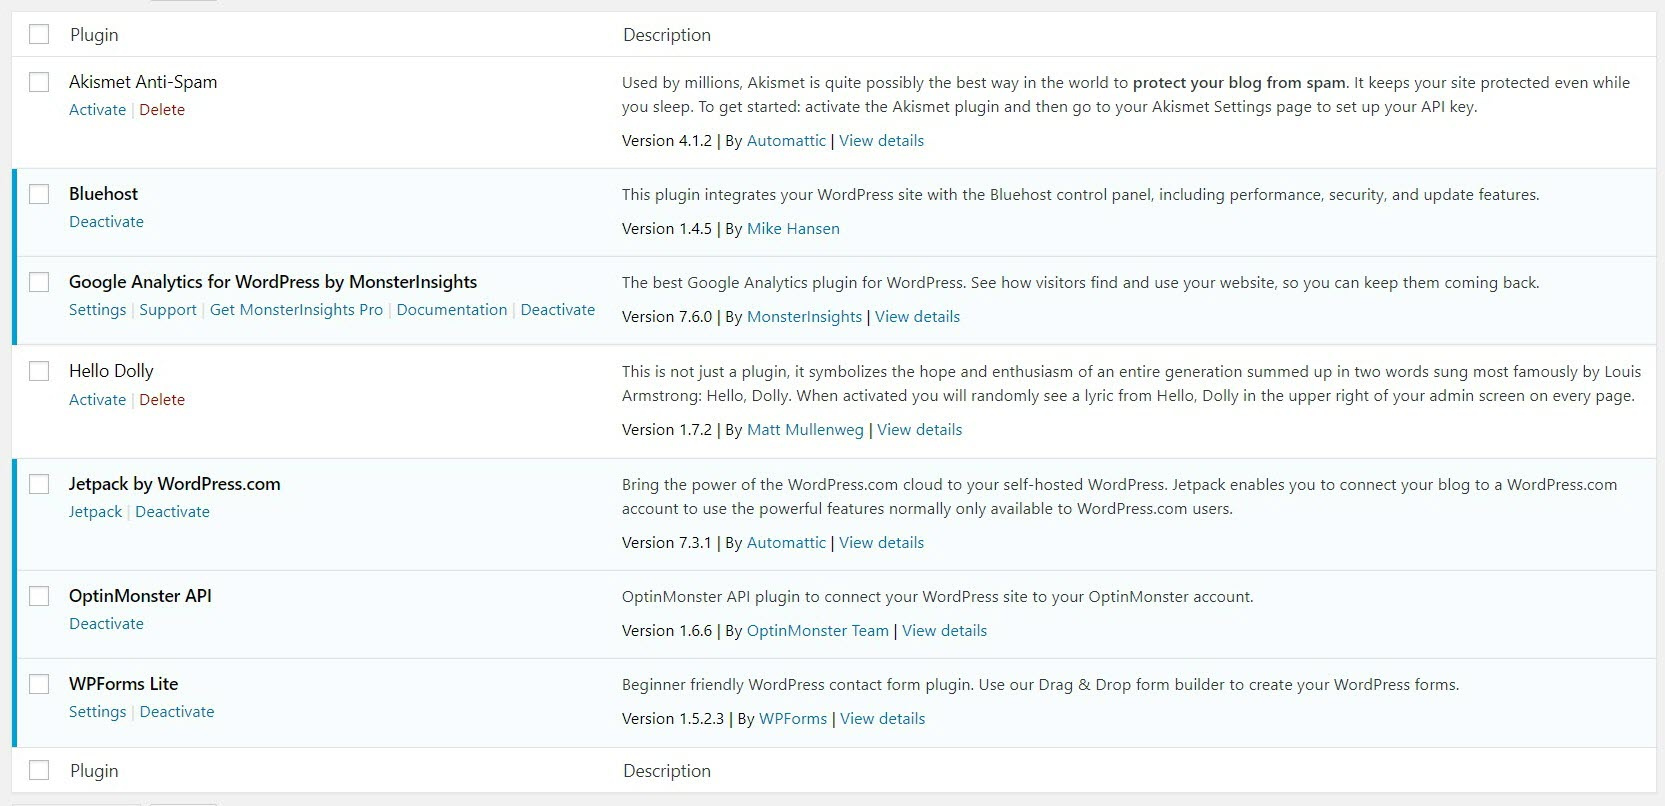Image resolution: width=1665 pixels, height=806 pixels.
Task: Select the OptinMonster API checkbox
Action: (x=39, y=596)
